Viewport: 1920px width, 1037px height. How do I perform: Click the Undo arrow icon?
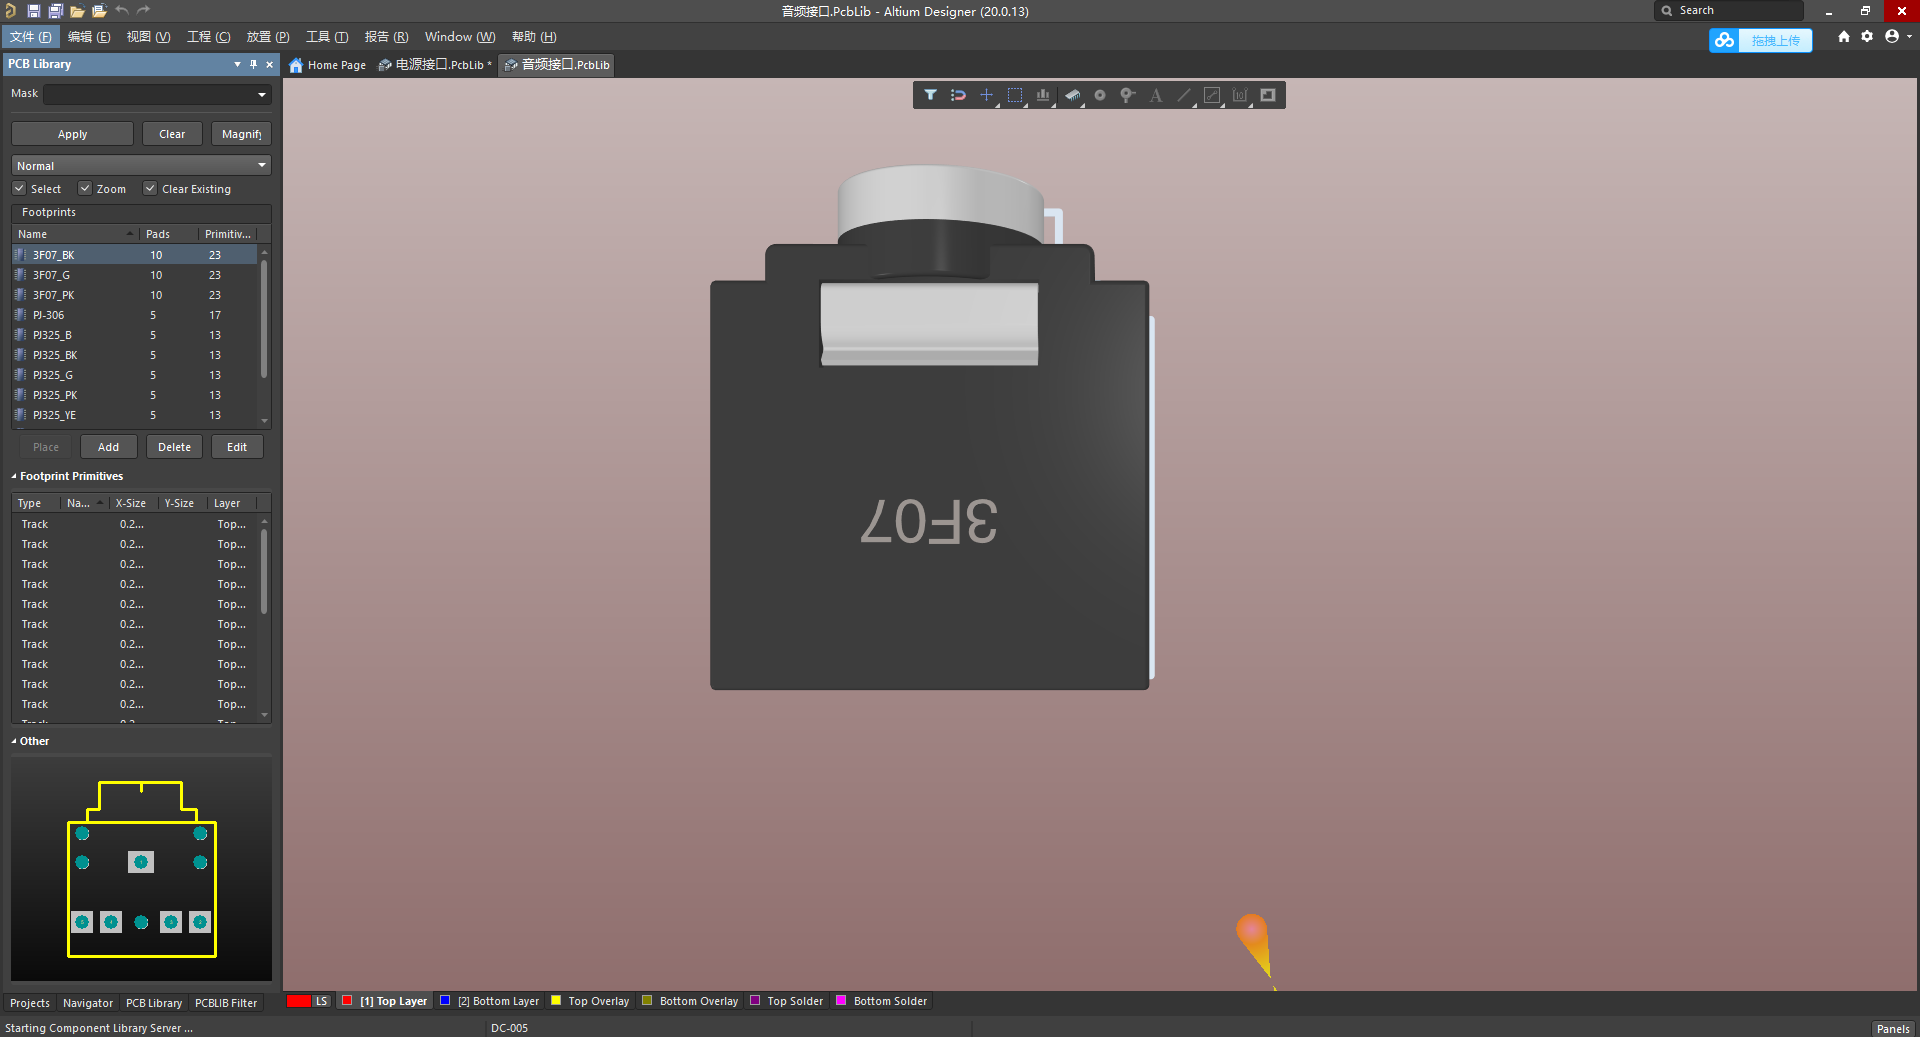tap(121, 11)
